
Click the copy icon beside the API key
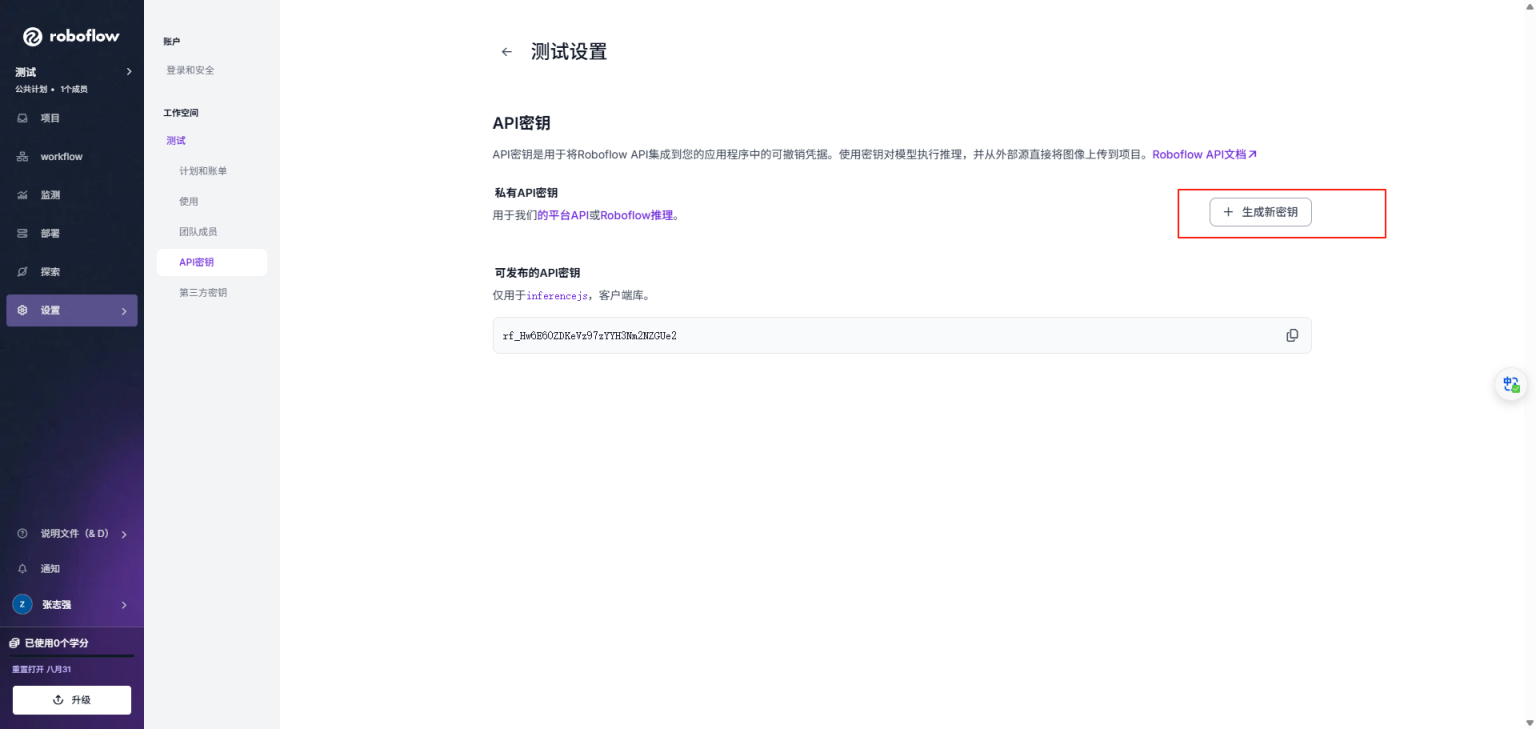pyautogui.click(x=1292, y=335)
